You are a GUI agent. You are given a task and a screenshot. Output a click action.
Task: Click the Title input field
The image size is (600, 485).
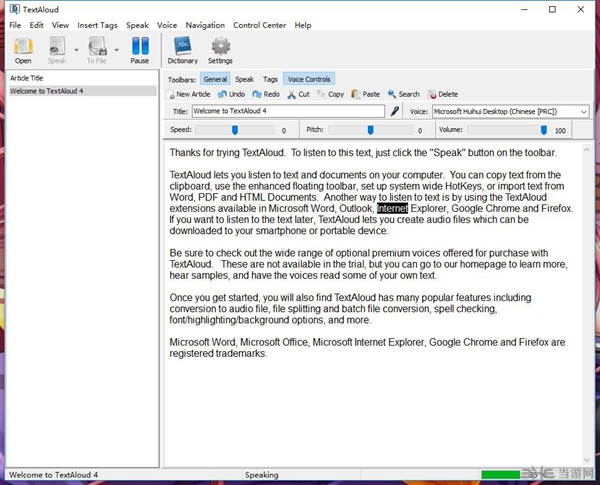tap(287, 112)
